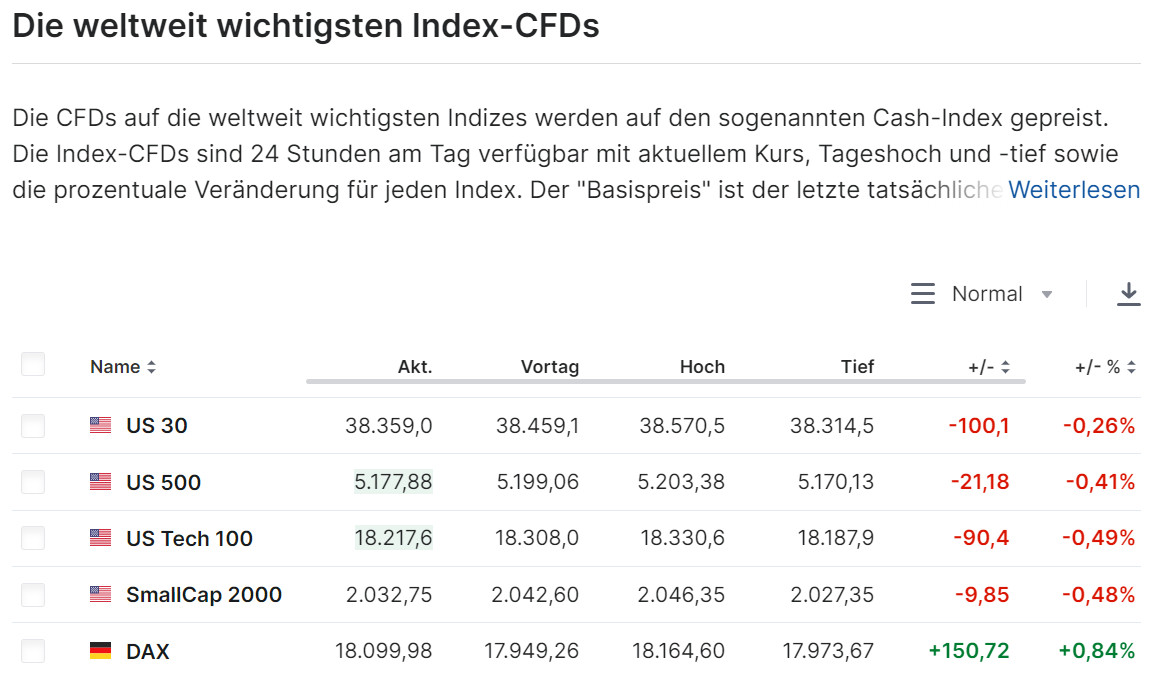
Task: Toggle the select-all header checkbox
Action: tap(33, 364)
